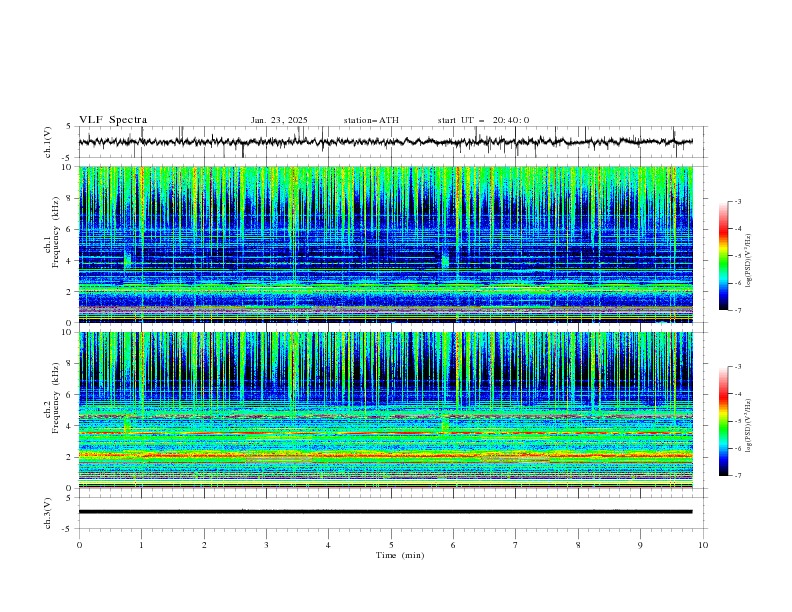The height and width of the screenshot is (612, 792).
Task: Click time axis tick label "8"
Action: [x=578, y=545]
